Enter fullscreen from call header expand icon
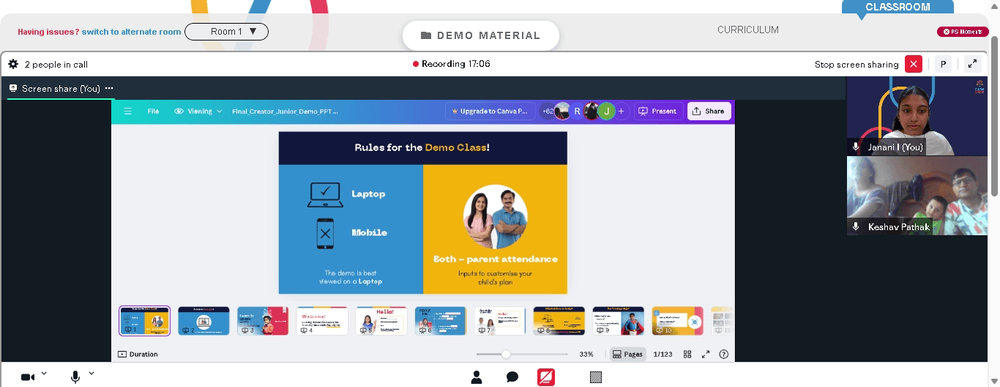The image size is (1000, 387). [972, 64]
